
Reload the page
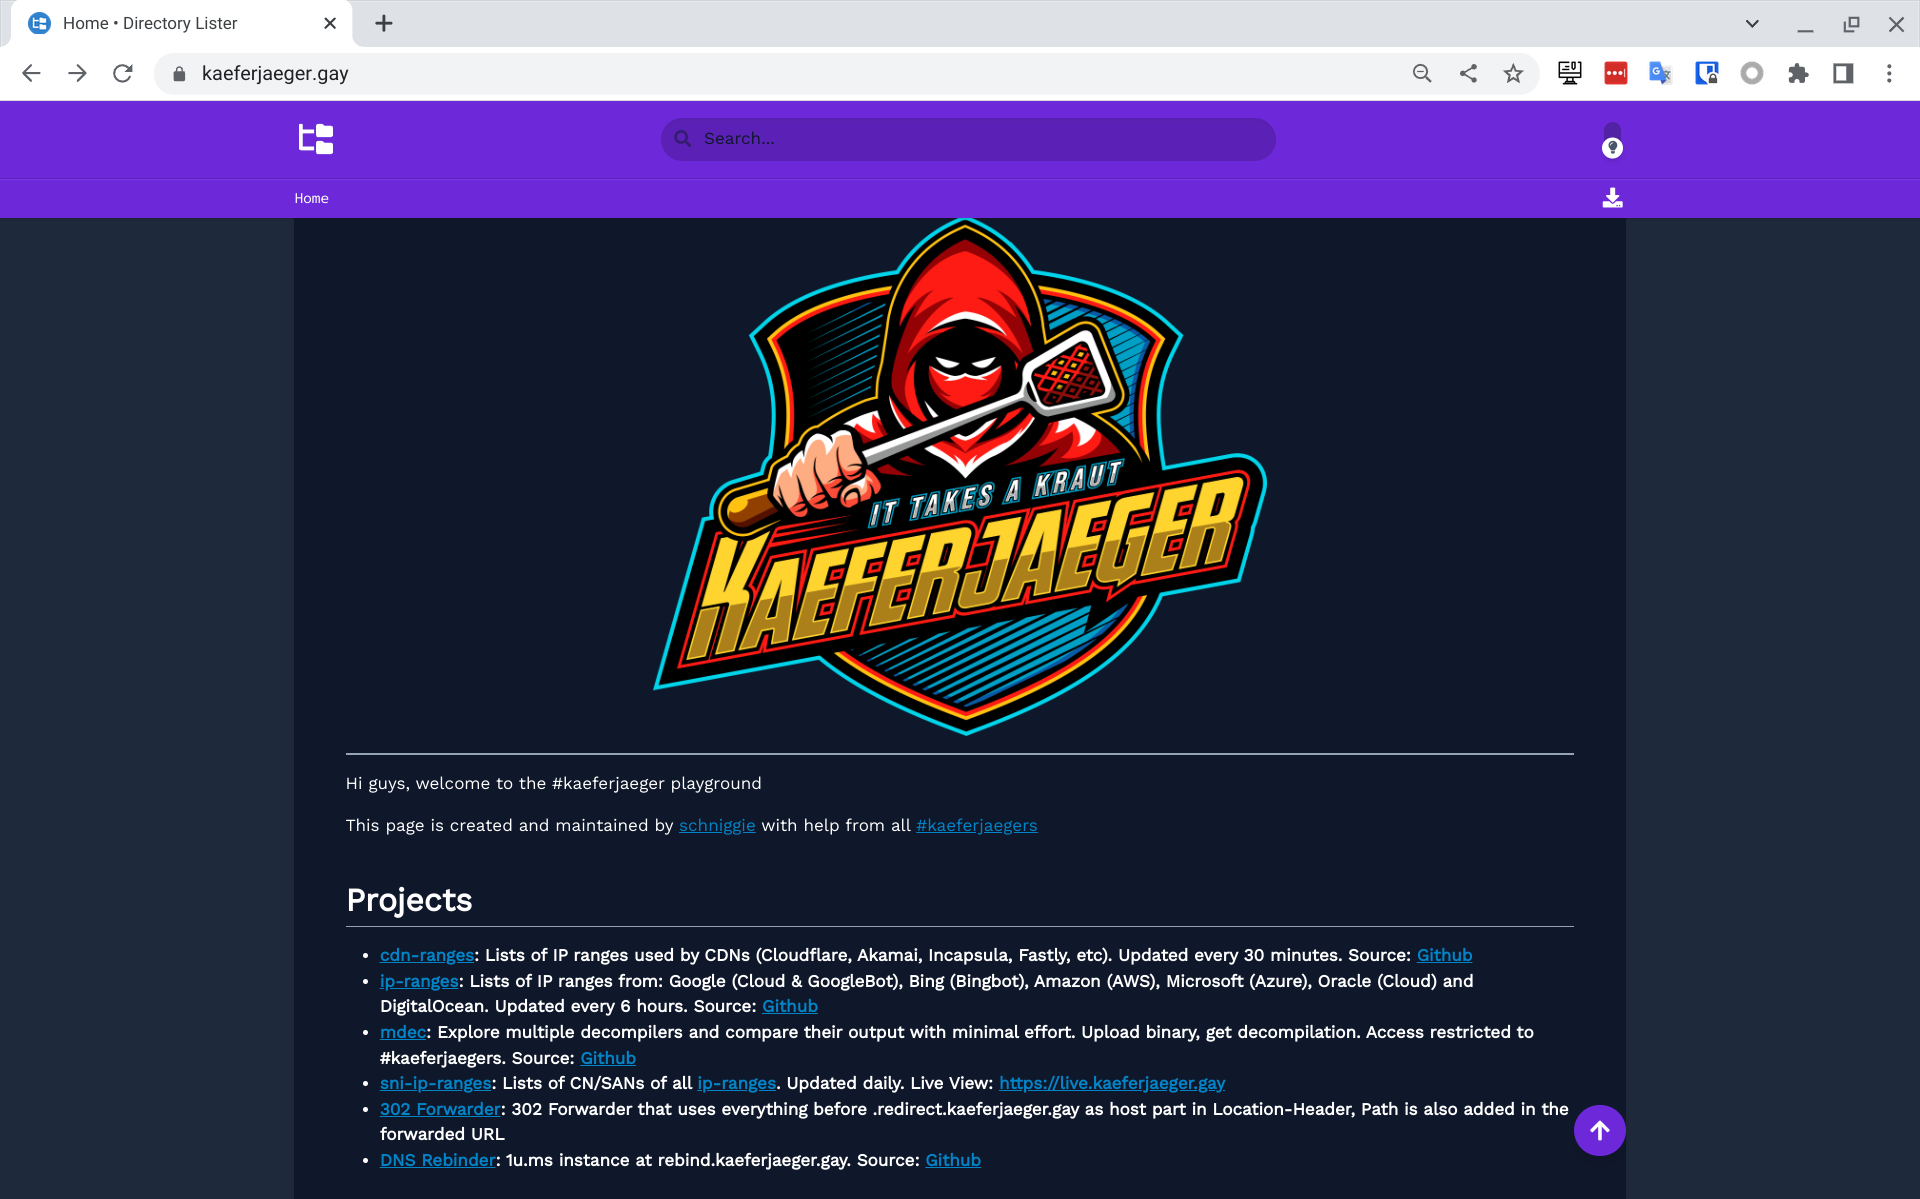coord(123,73)
